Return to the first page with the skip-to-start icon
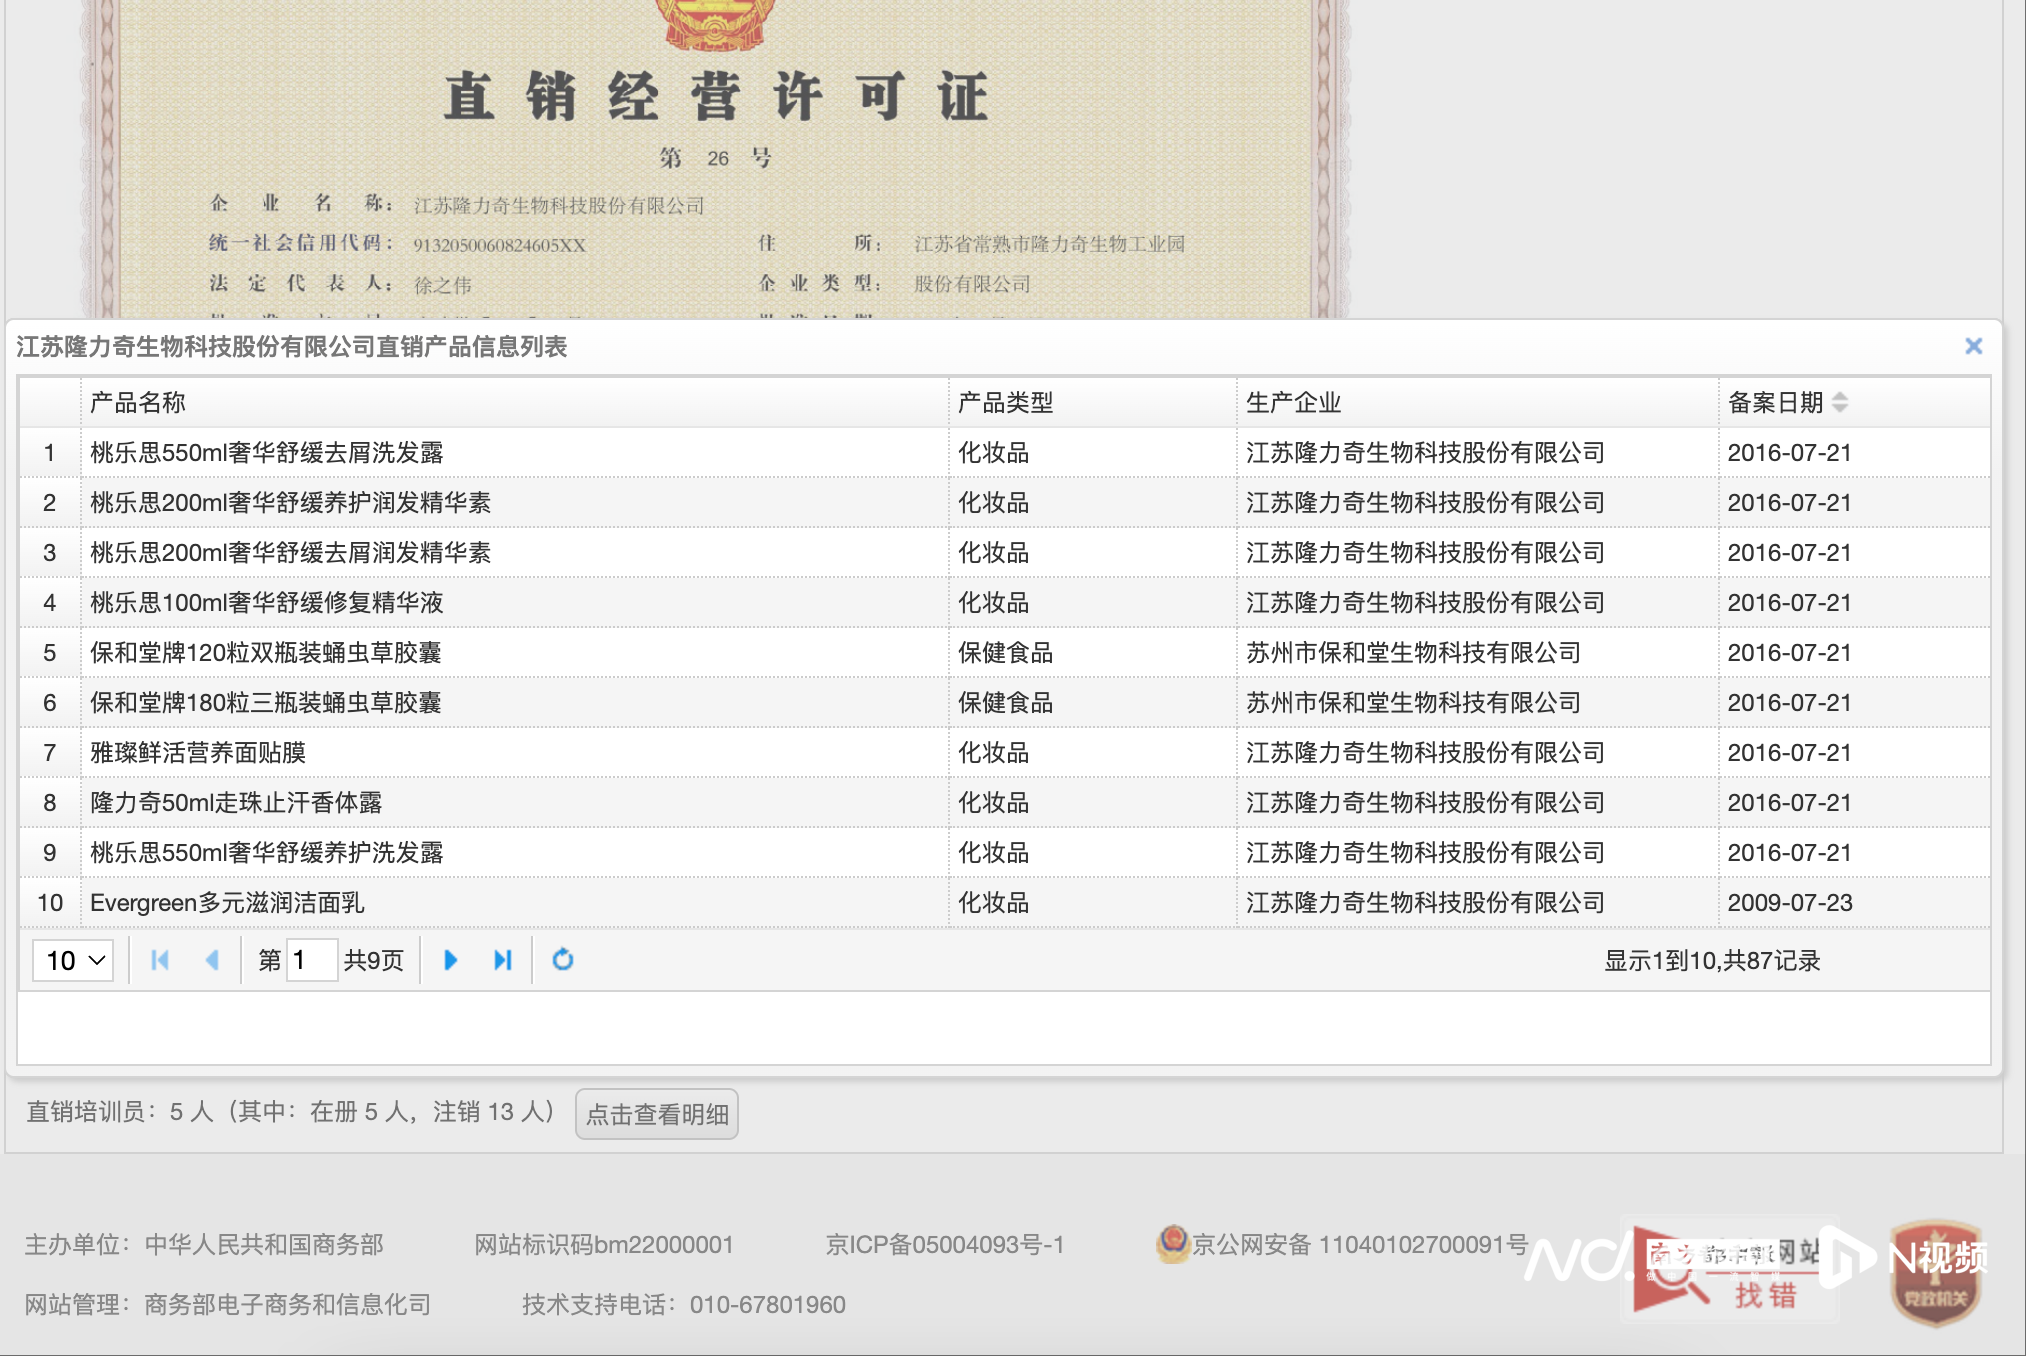 click(159, 960)
